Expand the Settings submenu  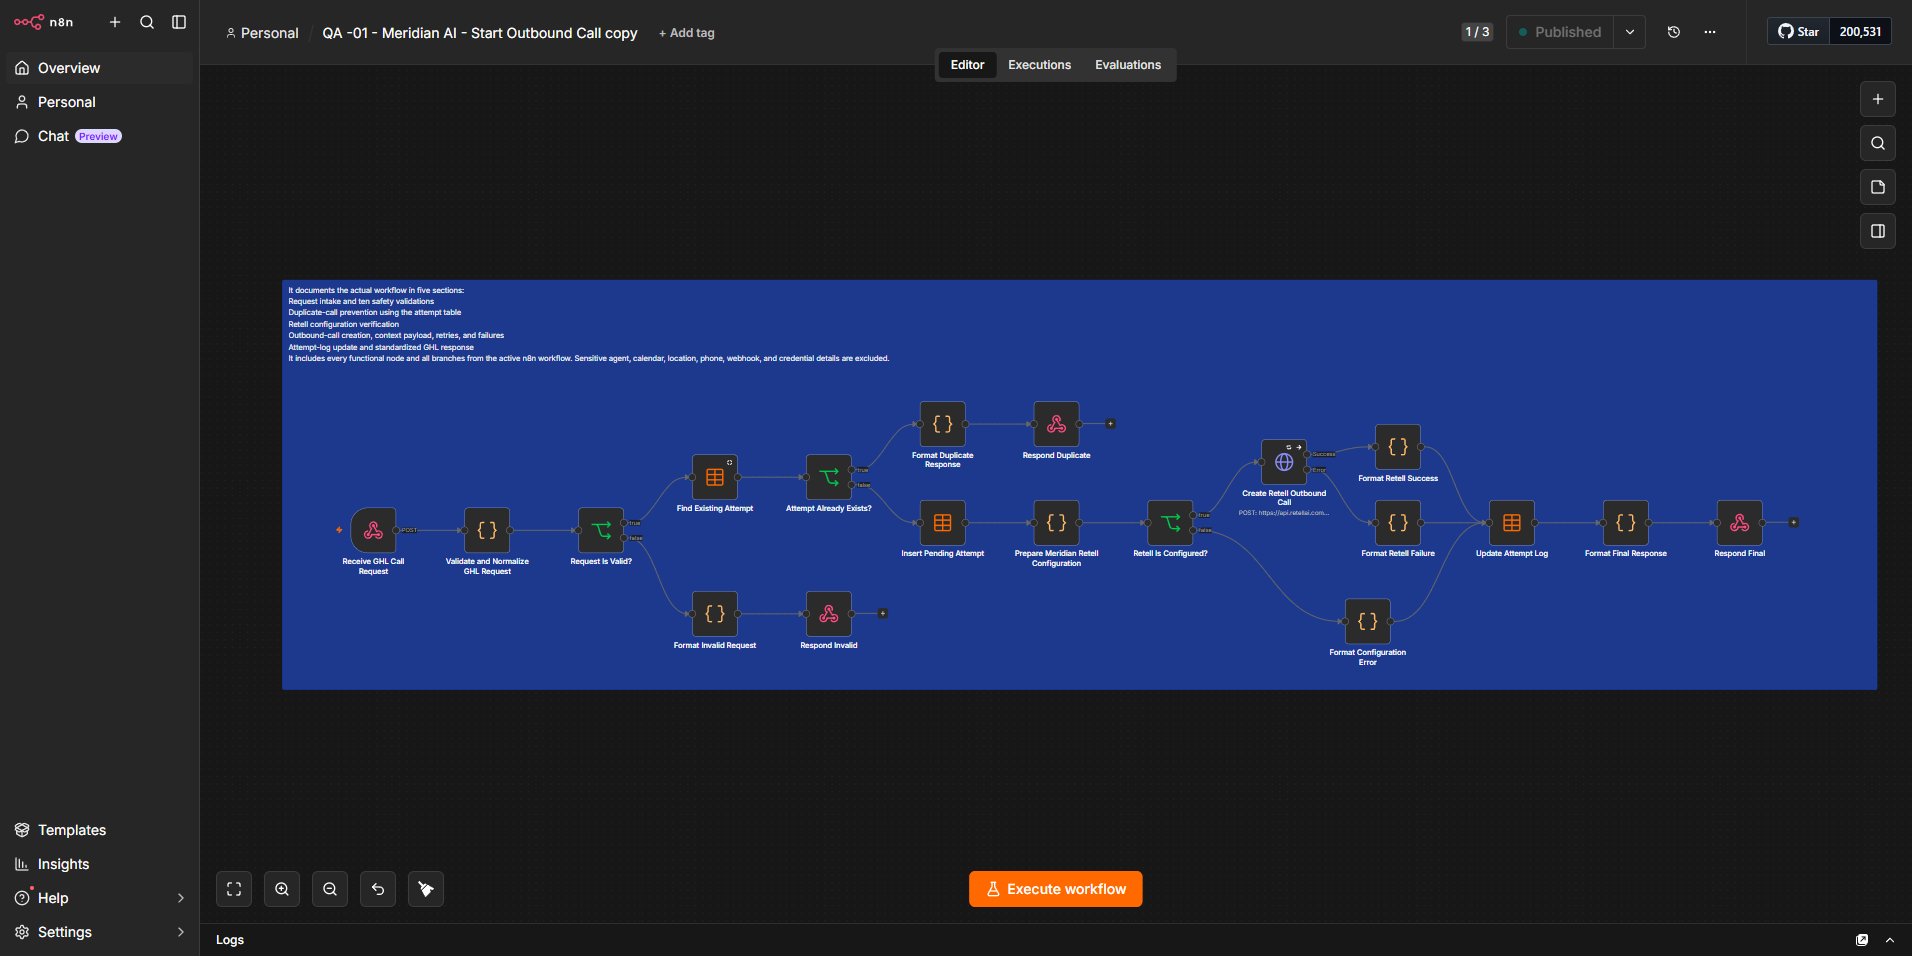pyautogui.click(x=181, y=932)
